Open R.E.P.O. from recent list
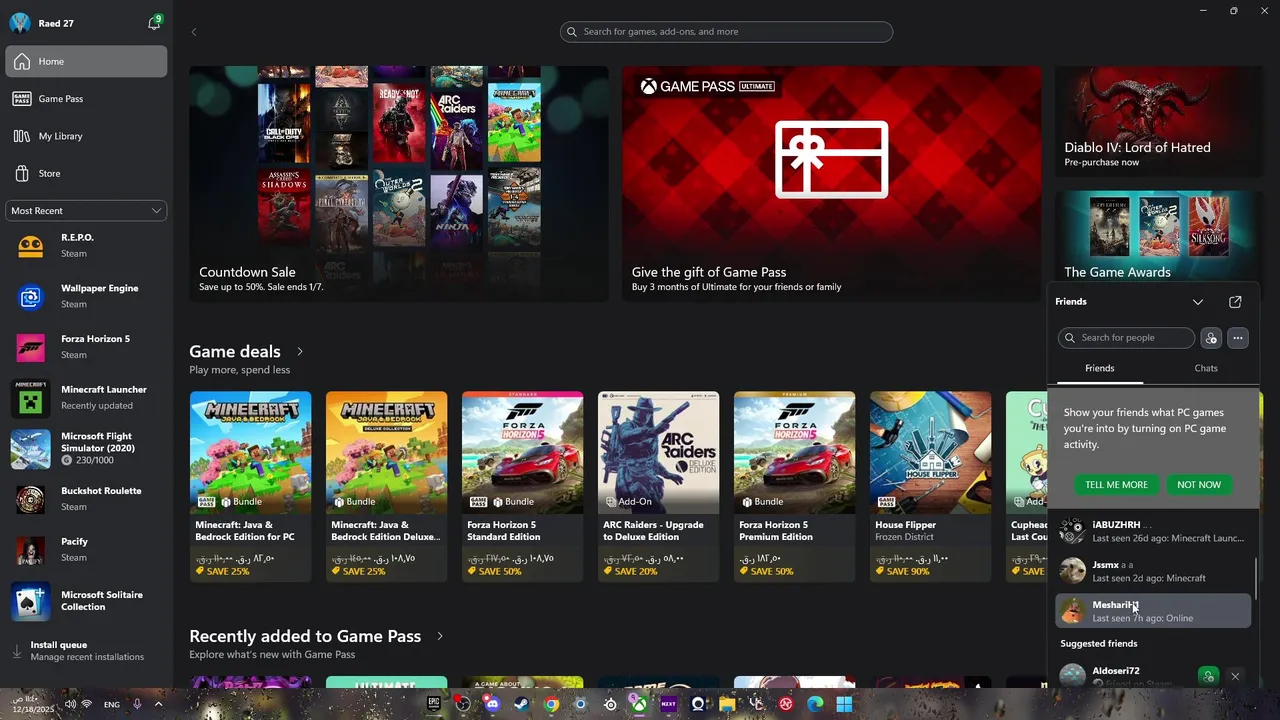Viewport: 1280px width, 720px height. point(86,246)
